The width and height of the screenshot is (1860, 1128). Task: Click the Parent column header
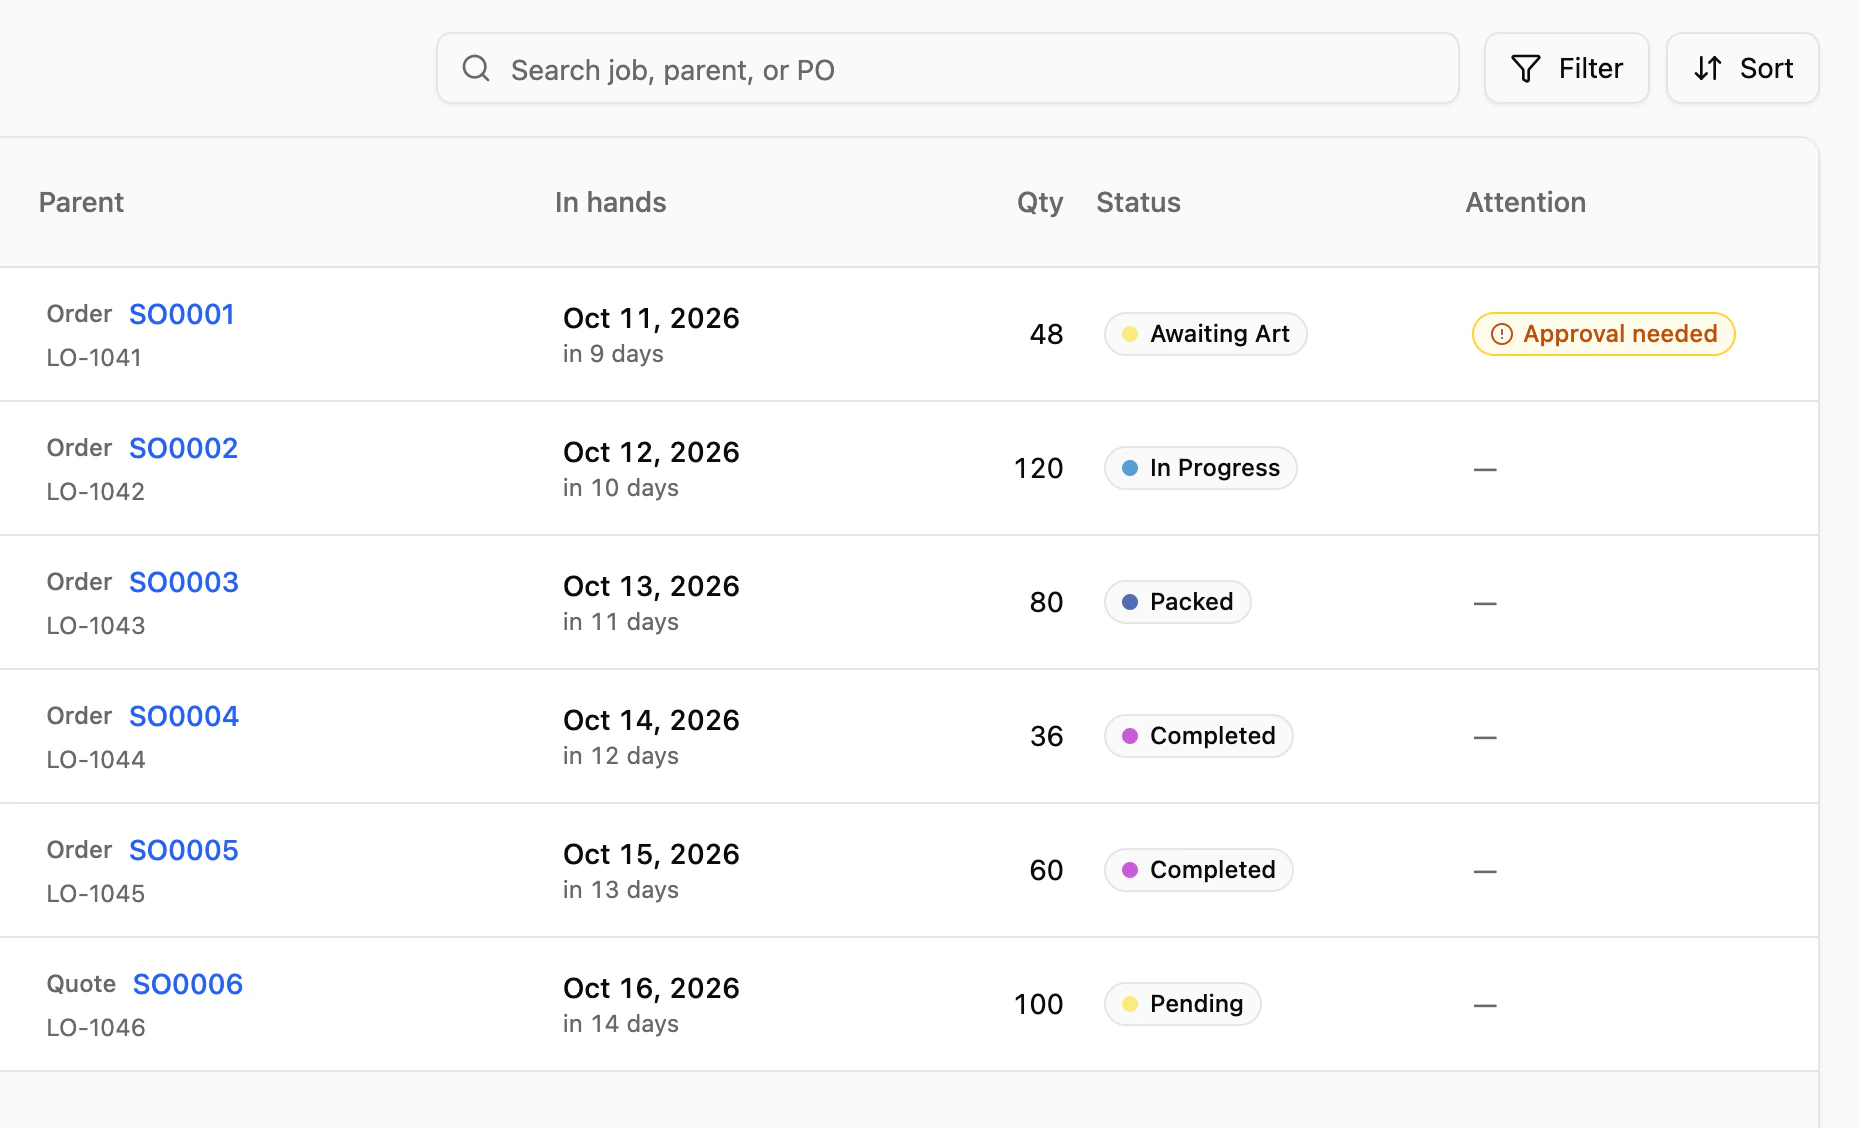click(81, 202)
